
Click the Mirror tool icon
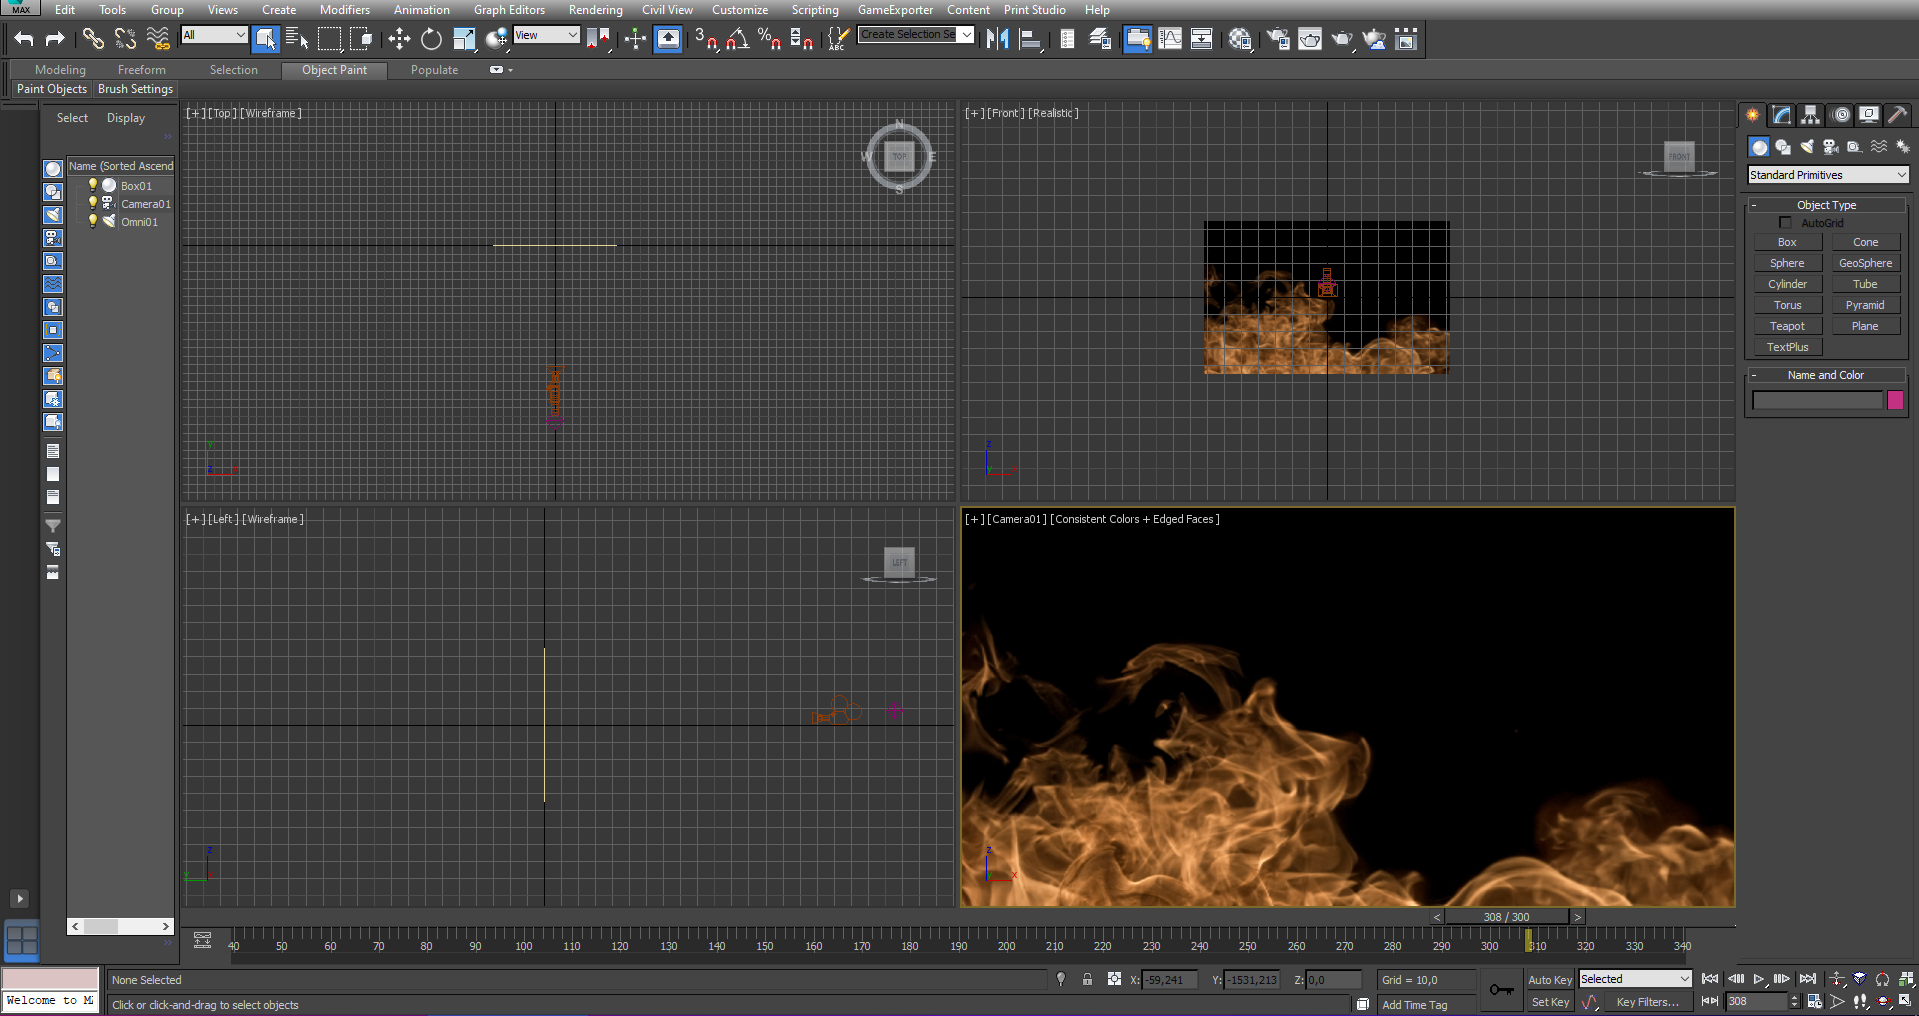coord(997,39)
